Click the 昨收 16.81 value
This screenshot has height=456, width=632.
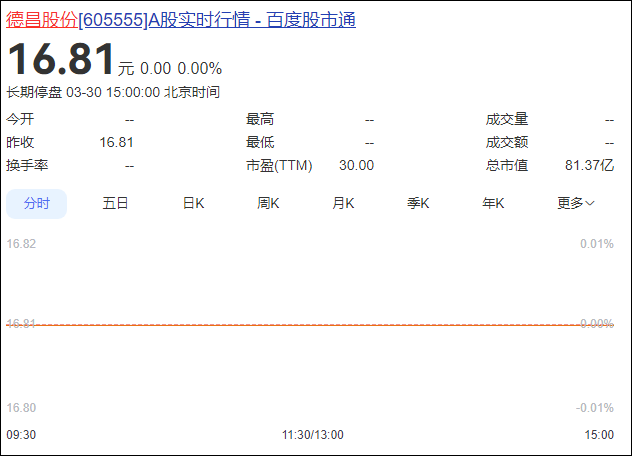tap(116, 142)
